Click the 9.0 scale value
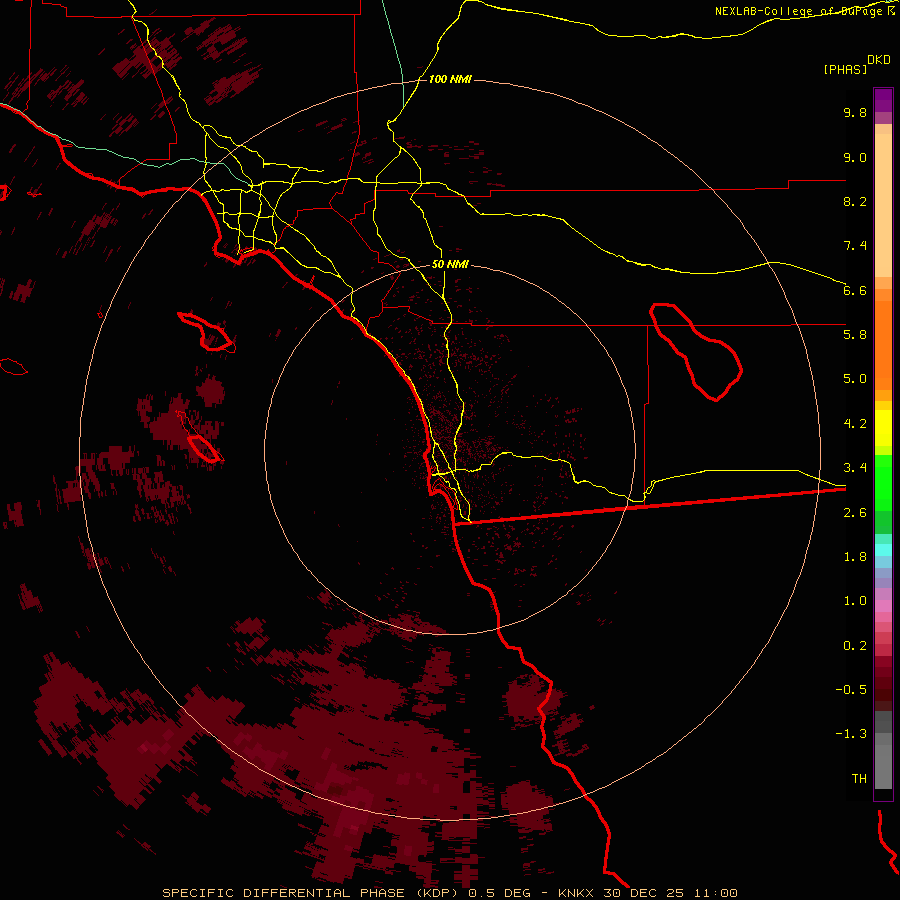The height and width of the screenshot is (900, 900). [855, 157]
